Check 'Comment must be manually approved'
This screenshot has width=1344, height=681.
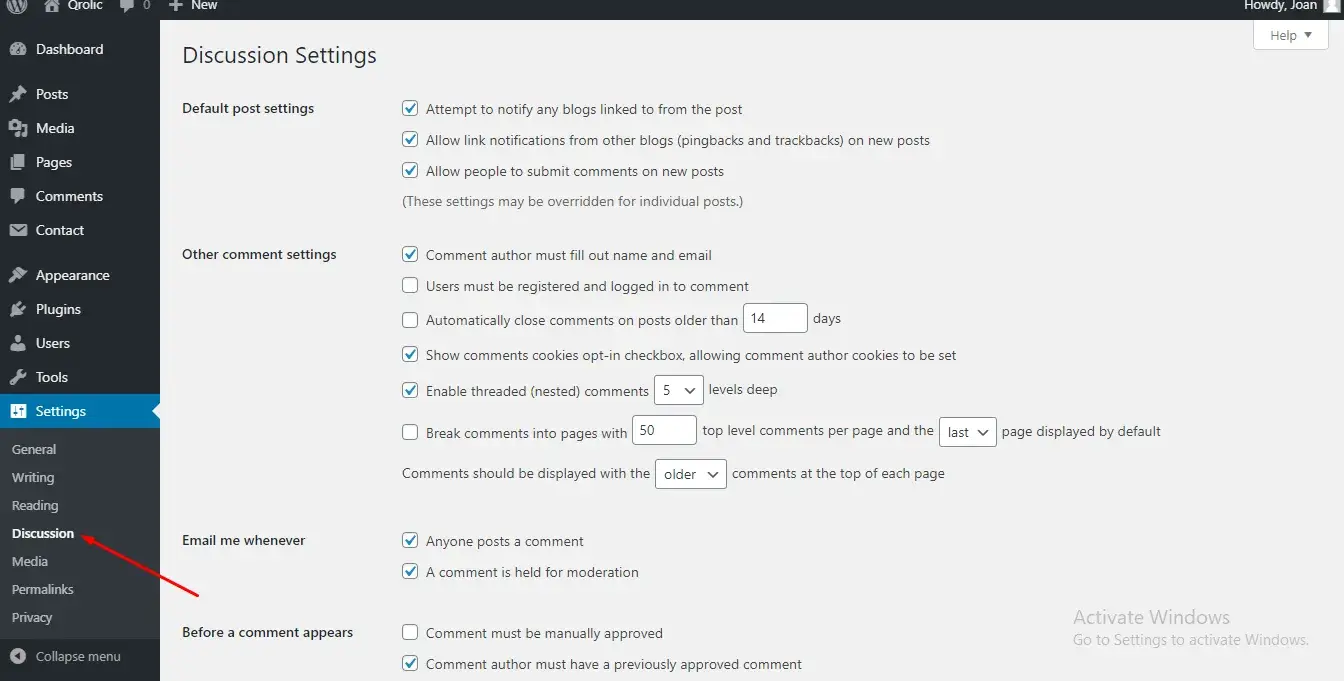click(410, 632)
